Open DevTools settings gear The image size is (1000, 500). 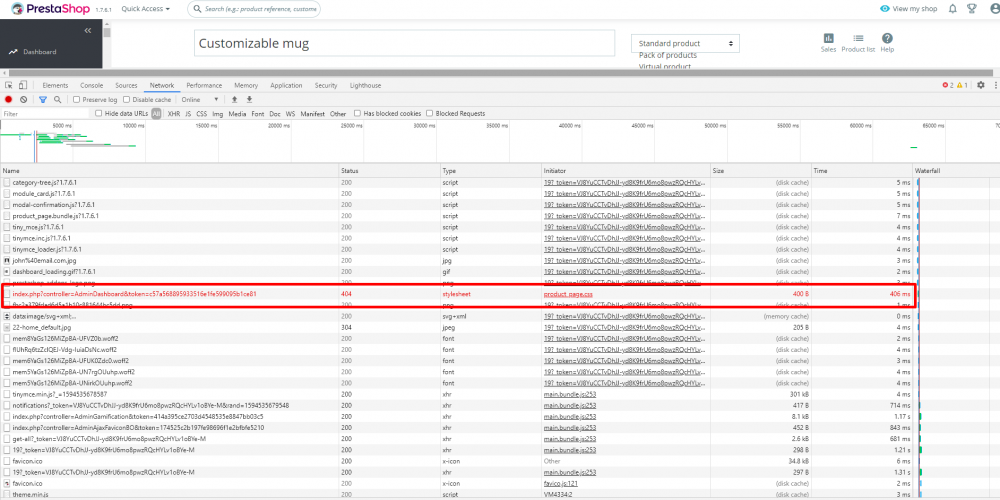(980, 86)
